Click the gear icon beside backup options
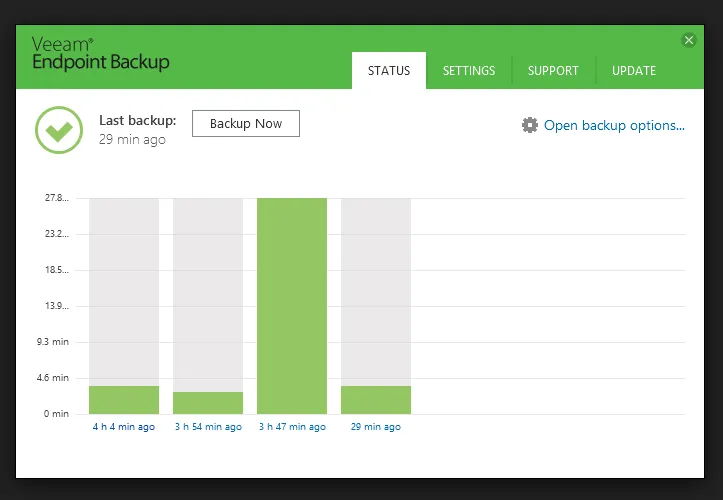The width and height of the screenshot is (723, 500). 530,125
